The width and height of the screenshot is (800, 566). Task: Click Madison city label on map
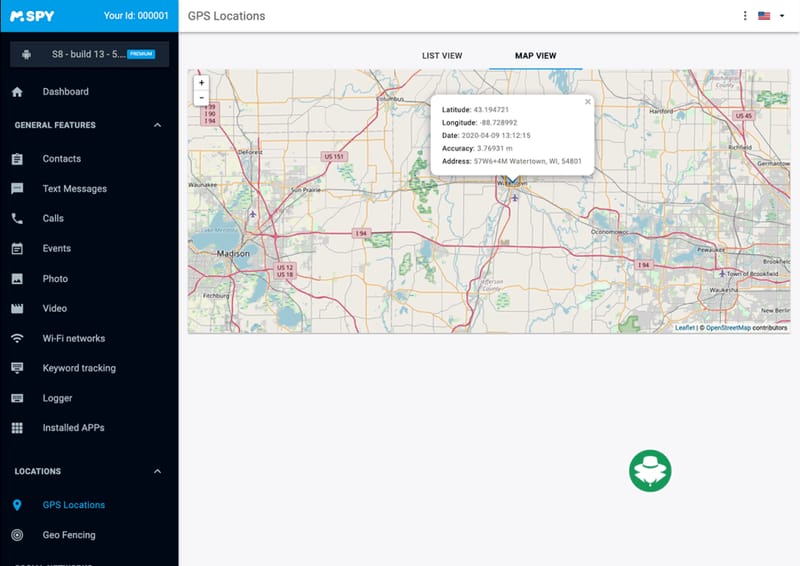[x=233, y=253]
